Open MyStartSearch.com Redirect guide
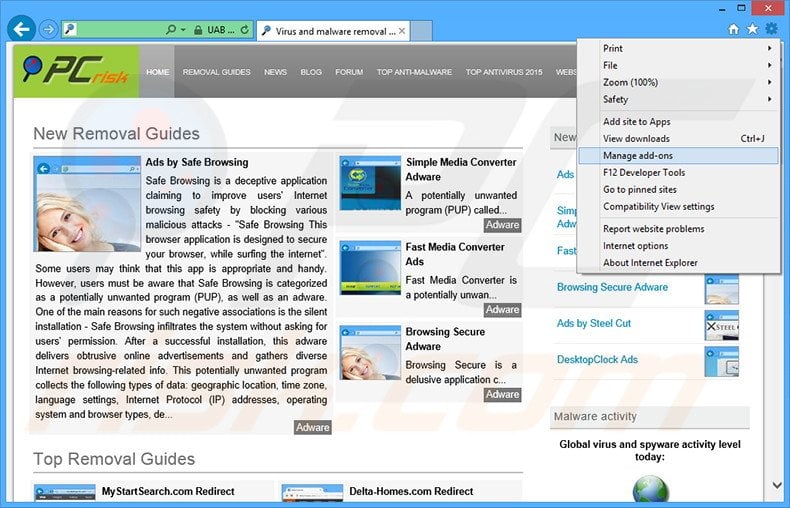This screenshot has width=790, height=508. [168, 491]
